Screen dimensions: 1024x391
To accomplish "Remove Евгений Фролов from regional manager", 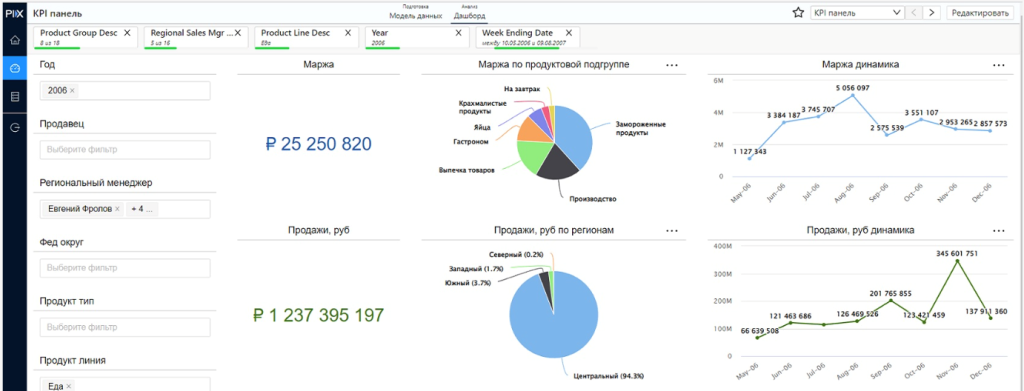I will [x=117, y=210].
